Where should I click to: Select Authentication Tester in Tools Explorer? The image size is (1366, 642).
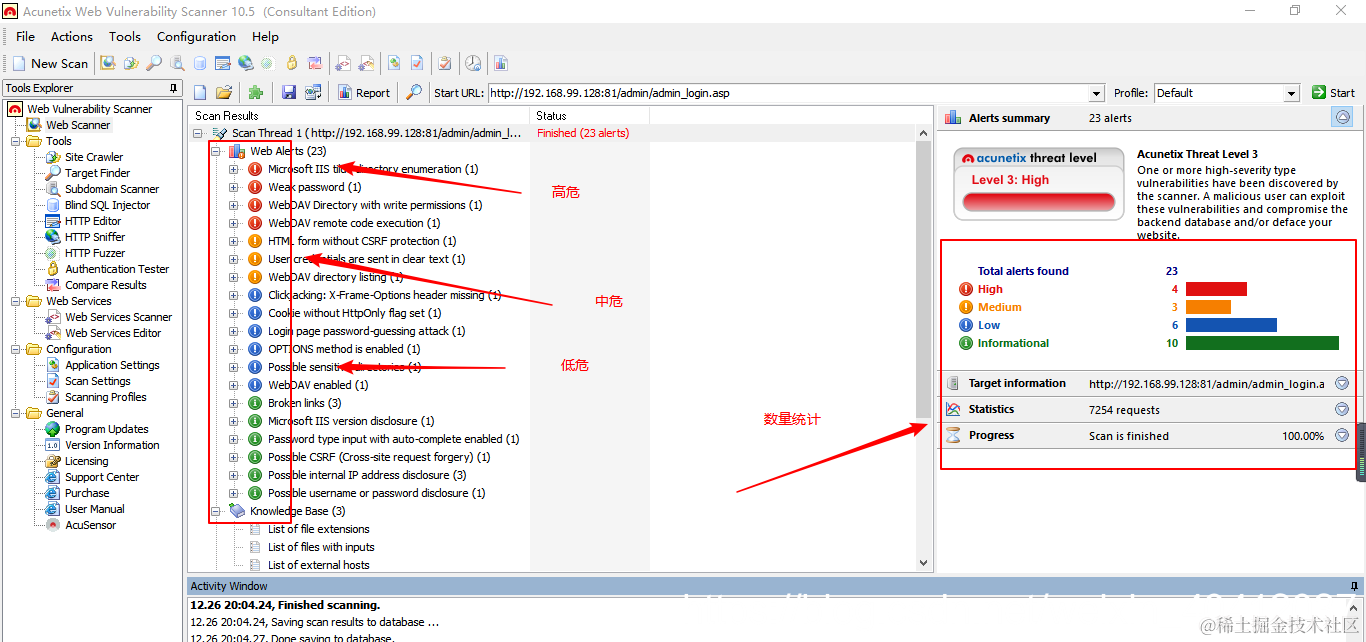tap(117, 269)
